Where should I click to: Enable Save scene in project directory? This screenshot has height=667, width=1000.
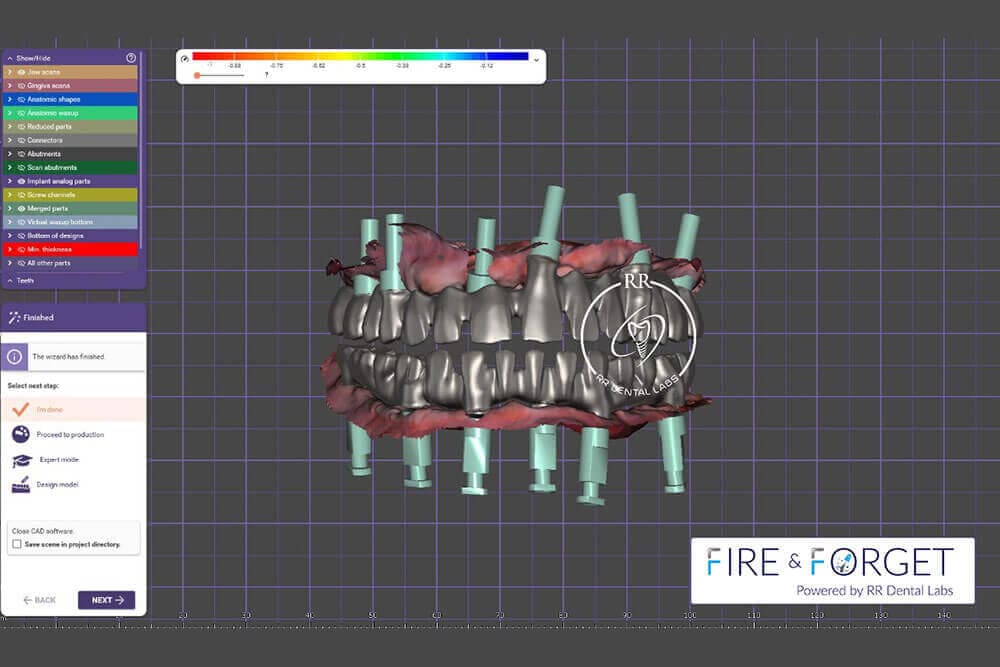tap(16, 544)
